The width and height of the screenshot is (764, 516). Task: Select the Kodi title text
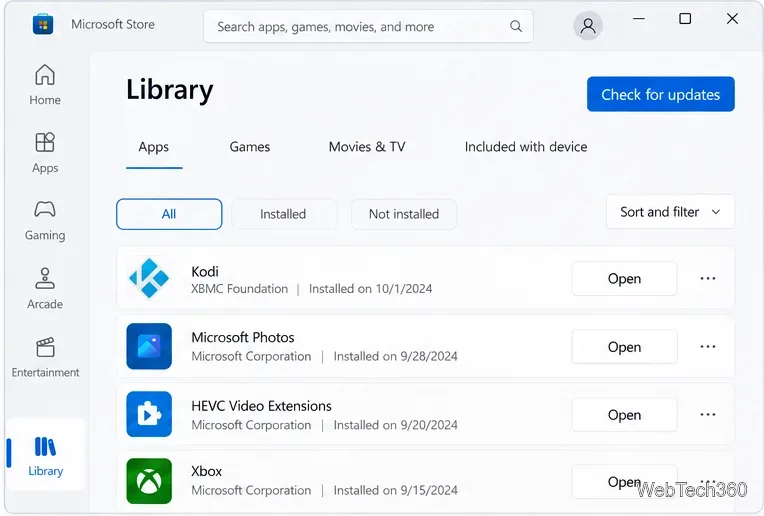pyautogui.click(x=205, y=271)
